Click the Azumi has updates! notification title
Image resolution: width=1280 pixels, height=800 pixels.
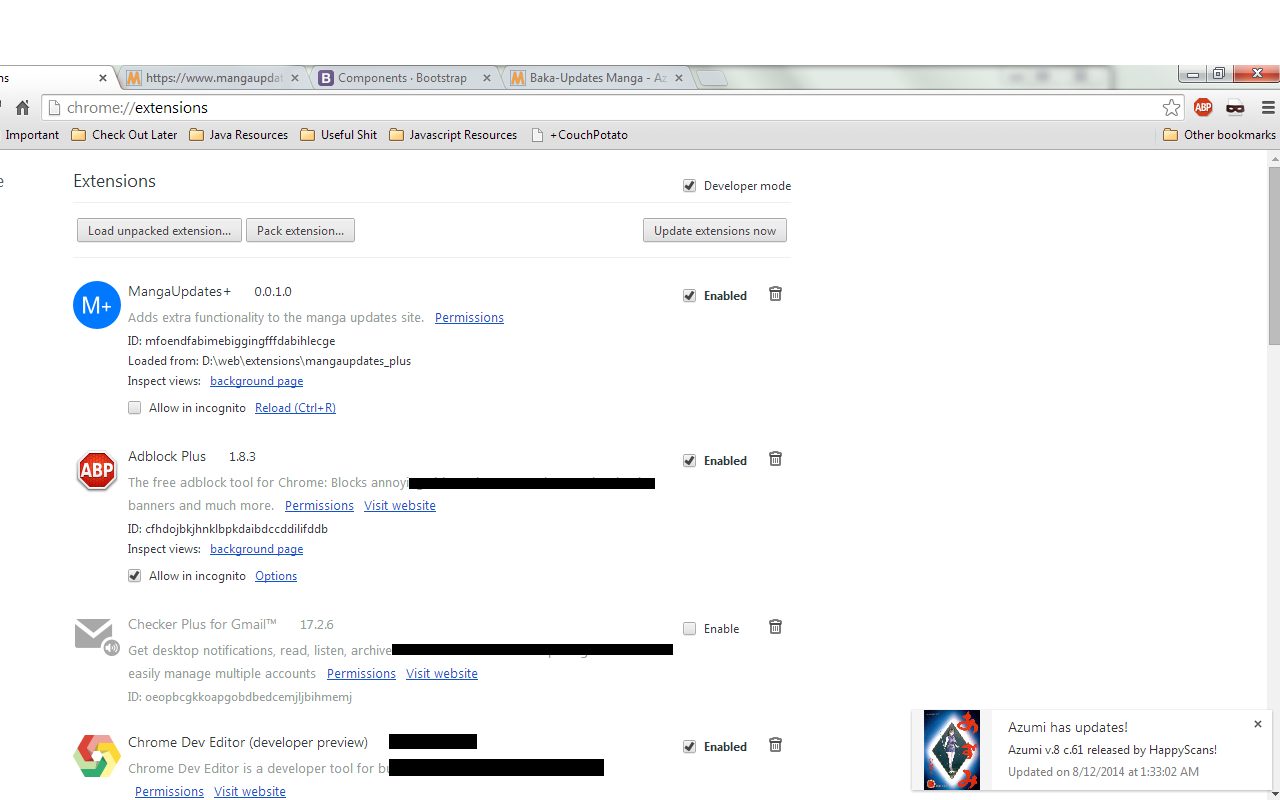1068,727
